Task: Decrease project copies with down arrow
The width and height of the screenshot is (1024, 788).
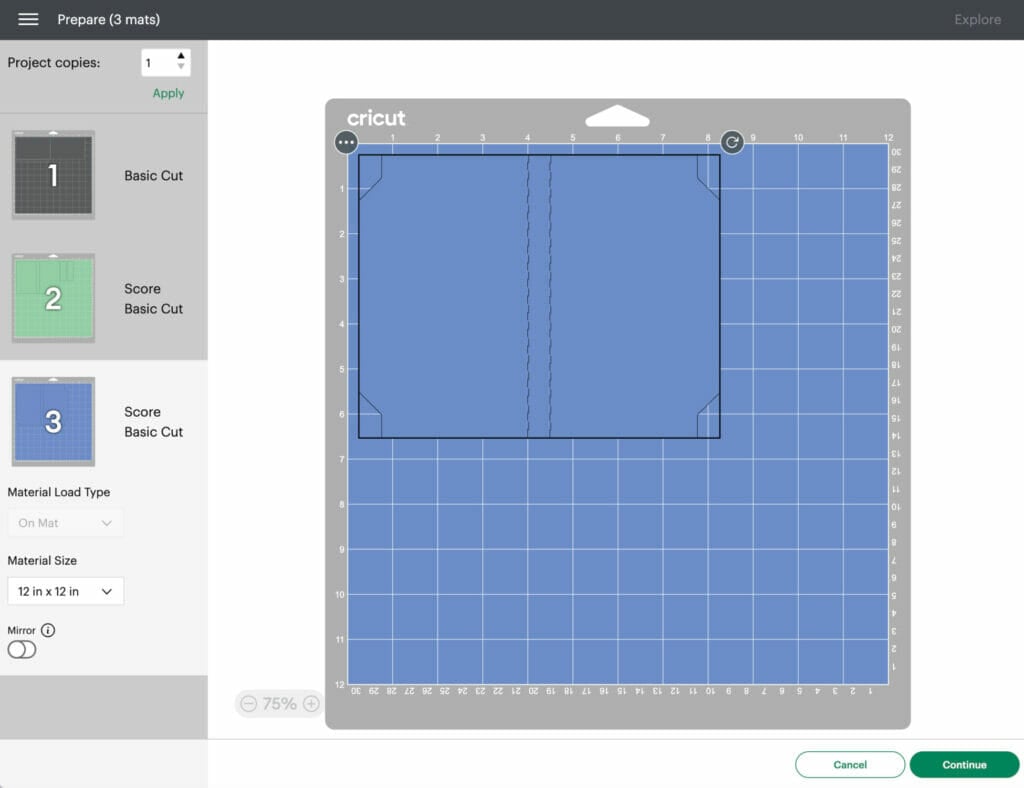Action: (181, 68)
